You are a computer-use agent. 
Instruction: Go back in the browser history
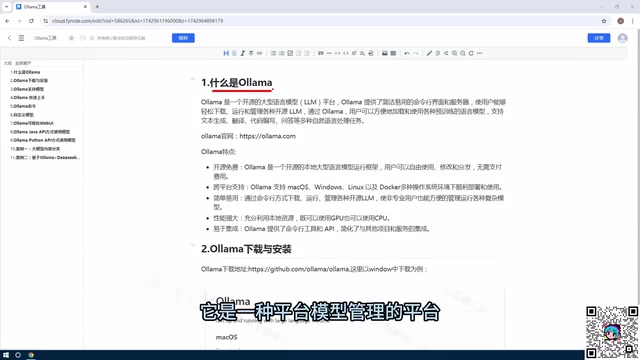pos(7,21)
